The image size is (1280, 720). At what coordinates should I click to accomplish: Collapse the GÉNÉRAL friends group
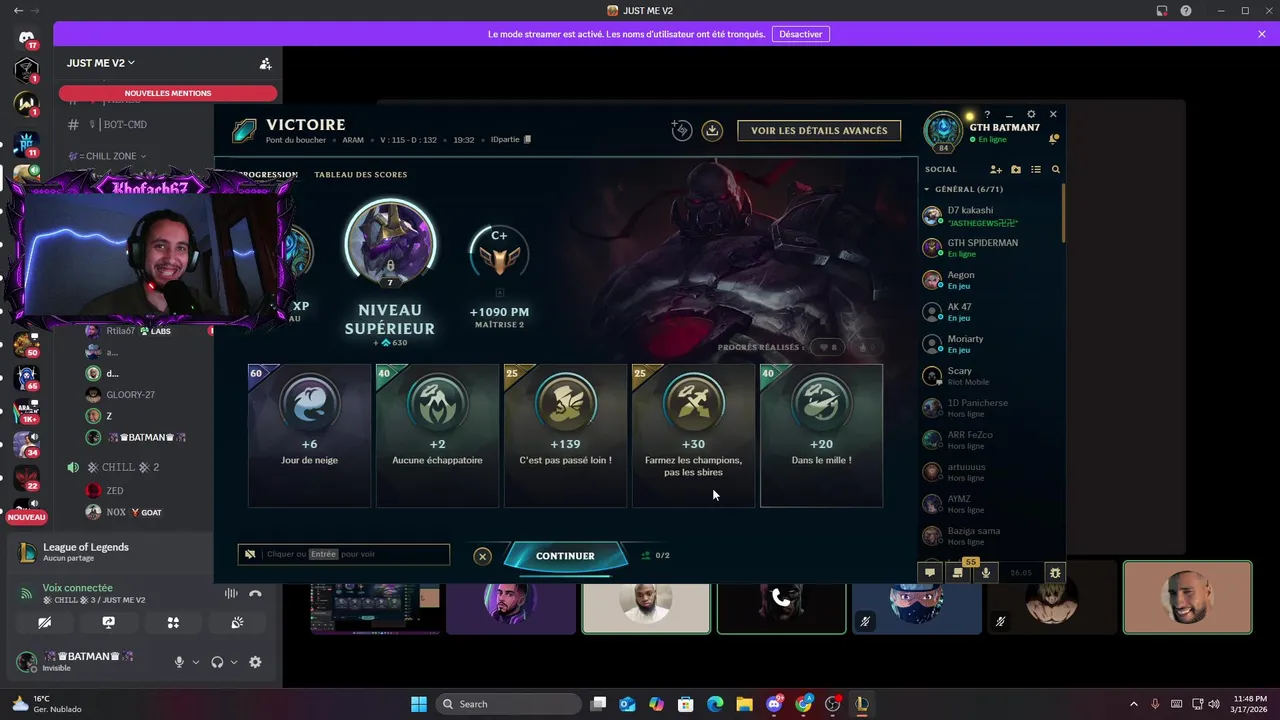[x=963, y=189]
